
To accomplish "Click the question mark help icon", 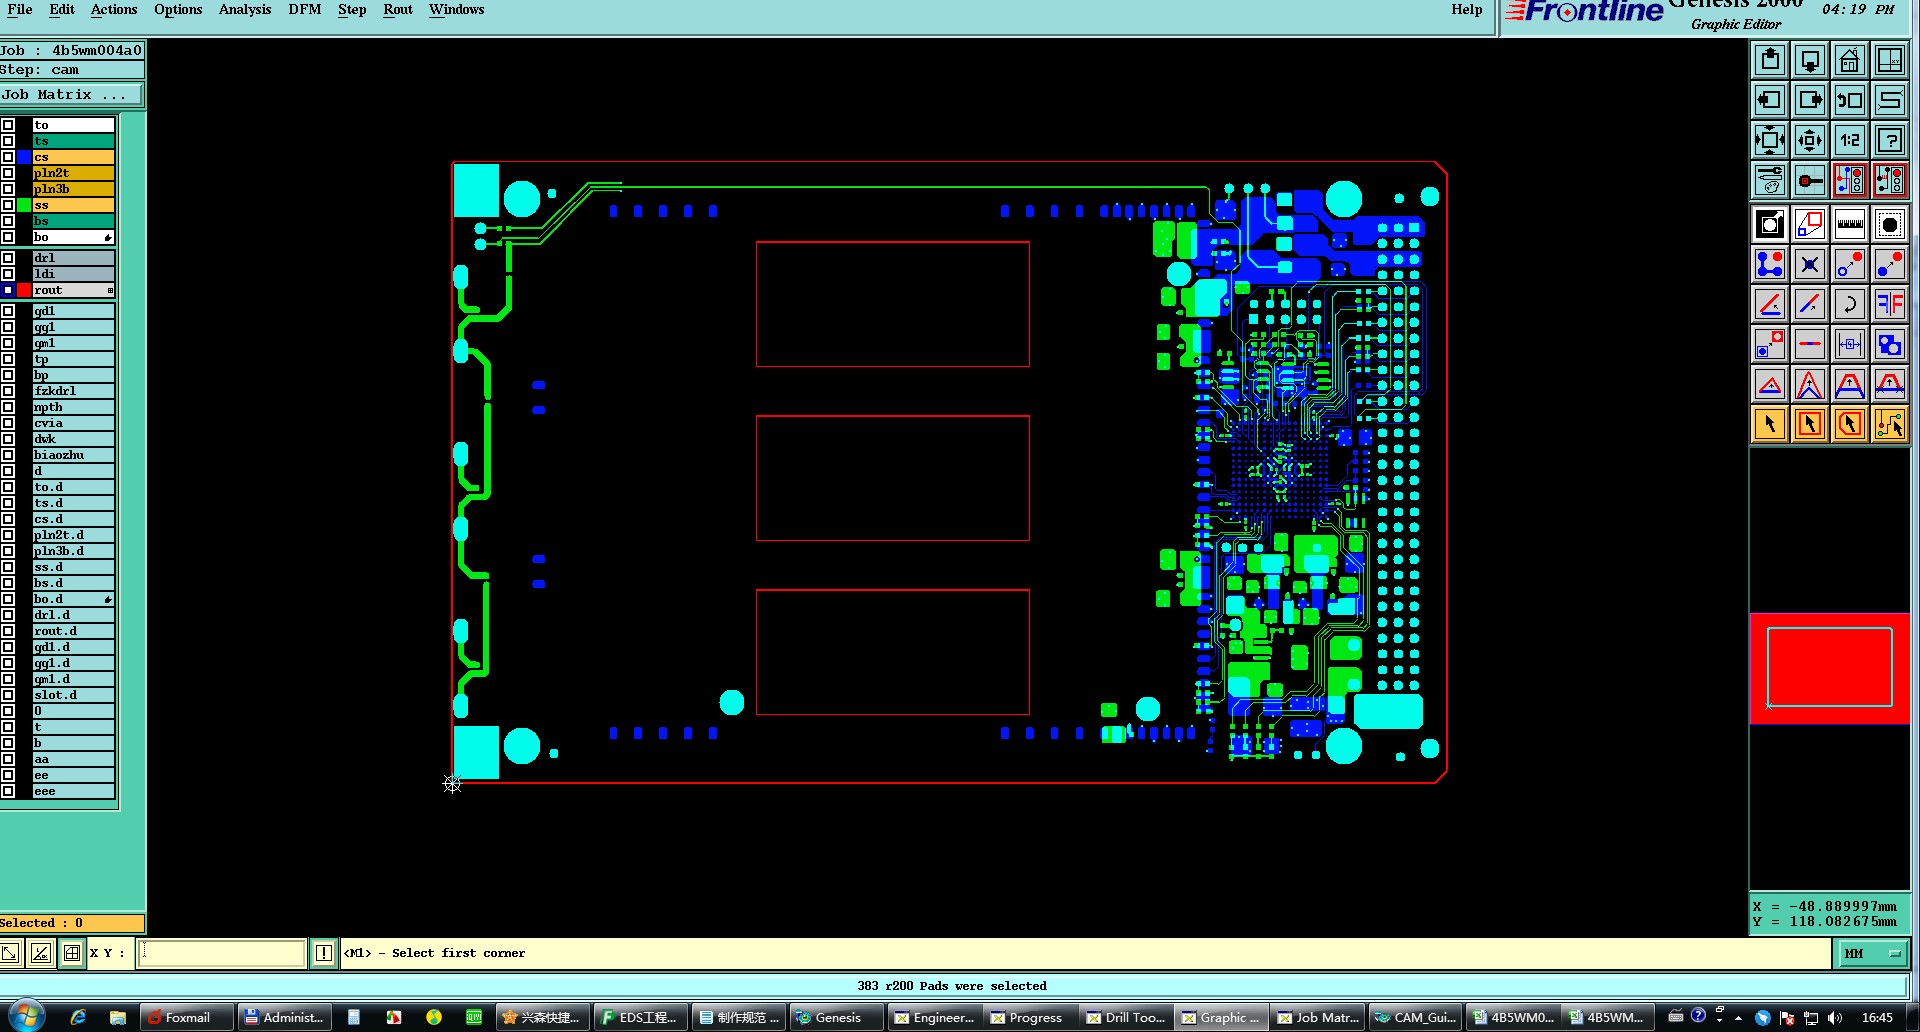I will click(x=1890, y=140).
